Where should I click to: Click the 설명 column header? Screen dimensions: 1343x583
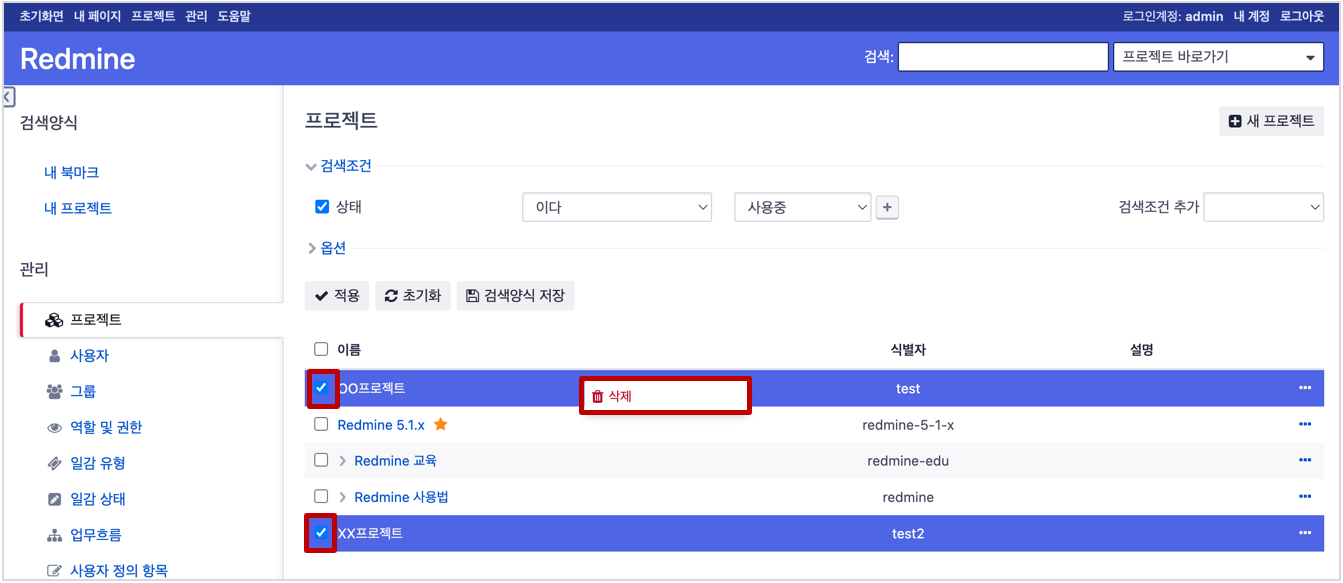click(x=1141, y=350)
